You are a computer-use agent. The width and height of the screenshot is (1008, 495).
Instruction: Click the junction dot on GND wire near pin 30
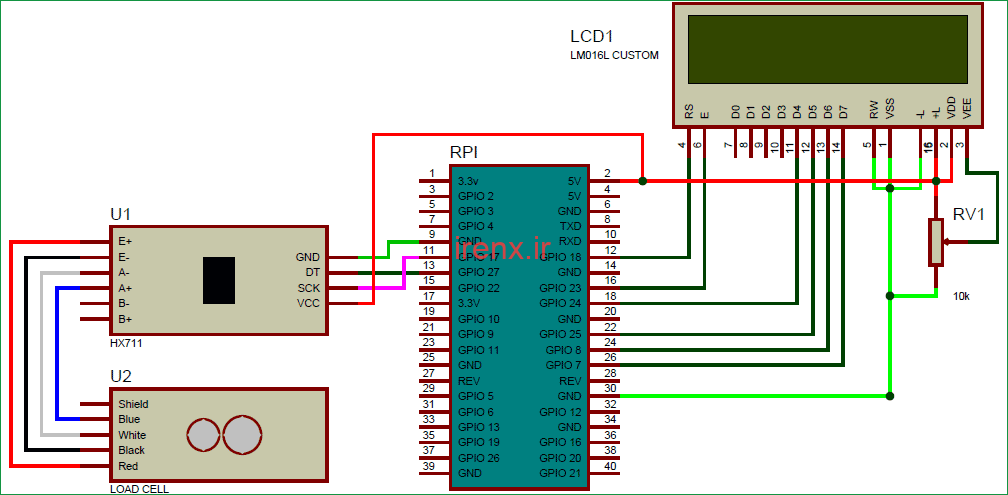[889, 396]
